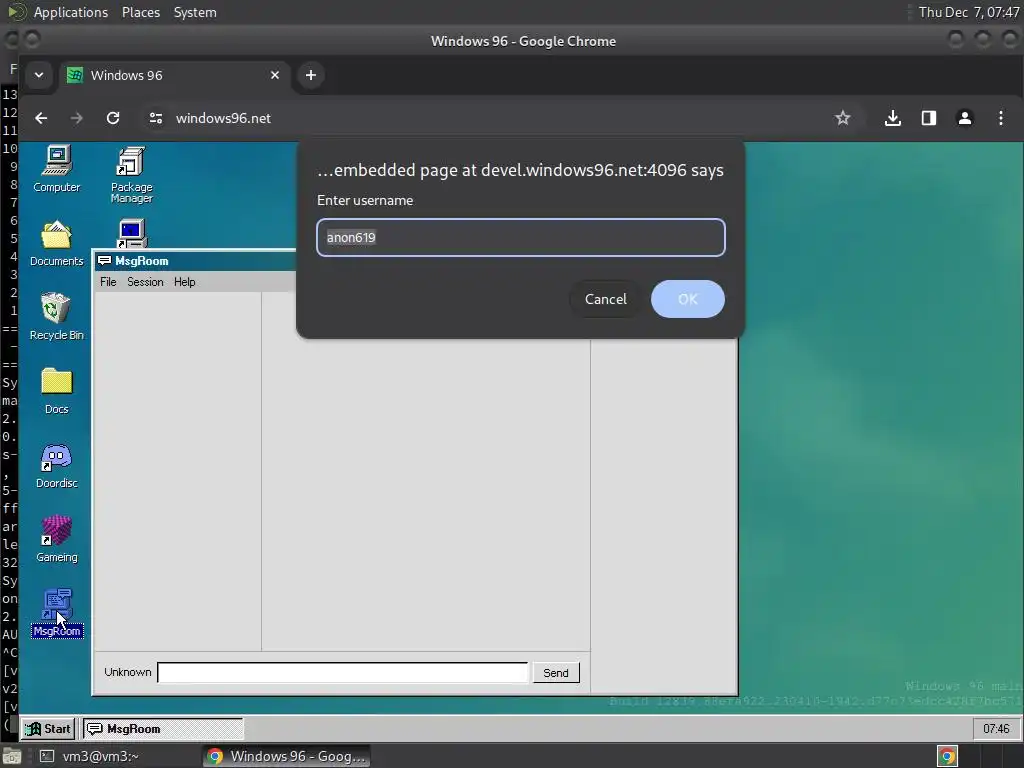Select the Windows 96 browser tab
The image size is (1024, 768).
(173, 75)
